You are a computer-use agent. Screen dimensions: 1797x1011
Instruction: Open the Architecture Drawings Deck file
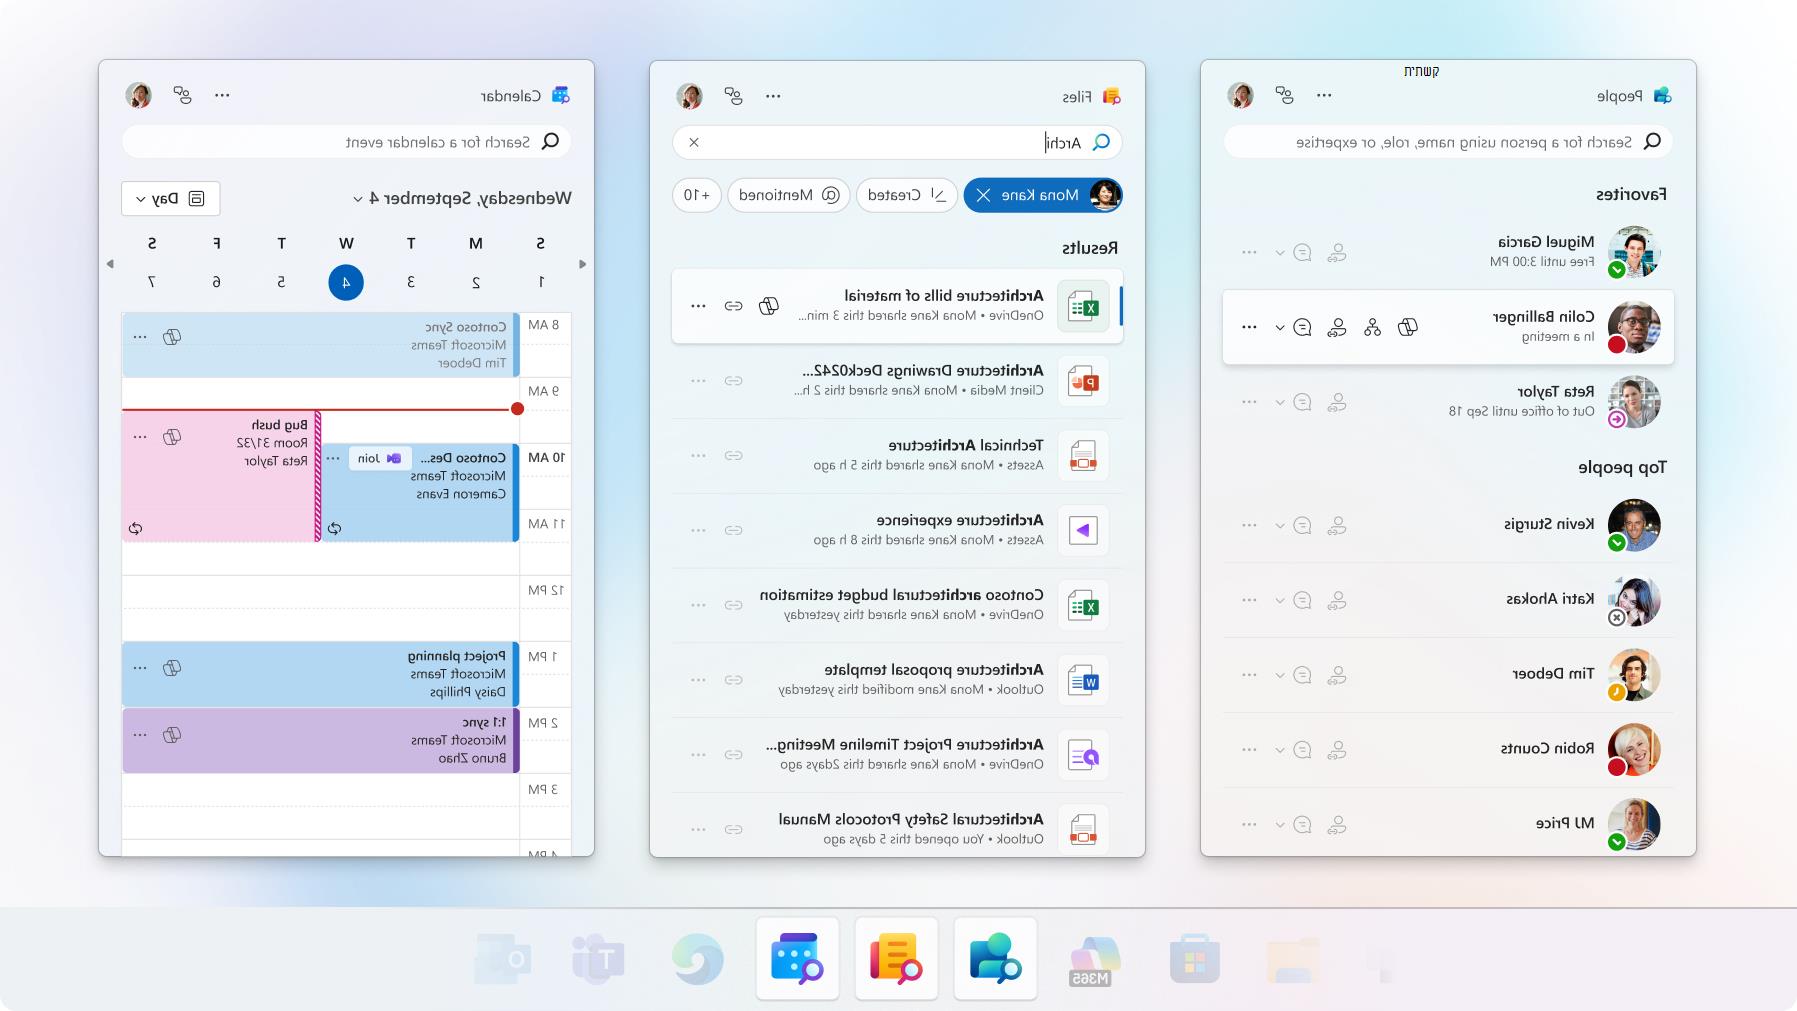coord(897,381)
